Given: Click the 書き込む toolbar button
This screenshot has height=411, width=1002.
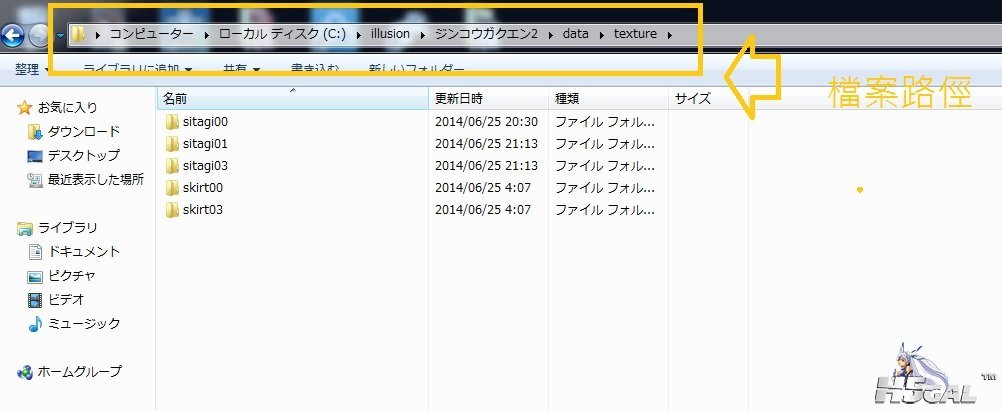Looking at the screenshot, I should pos(314,70).
